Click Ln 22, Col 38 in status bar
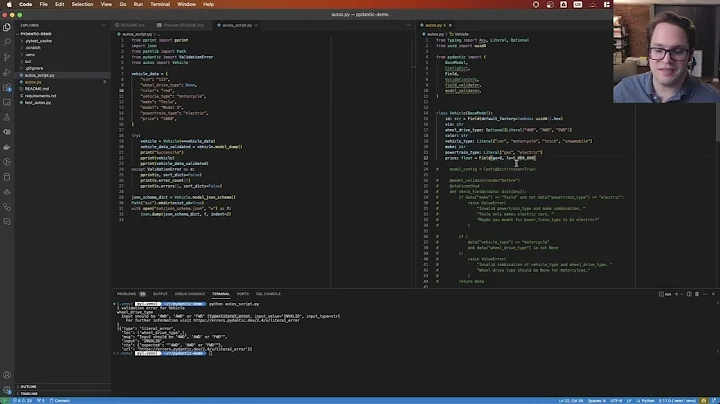Viewport: 720px width, 404px height. click(571, 401)
